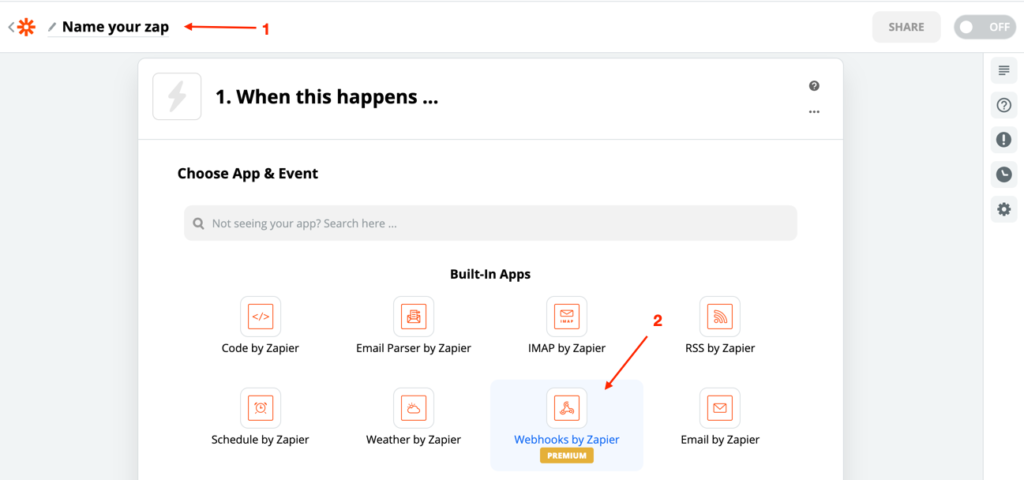
Task: Click the 'Email by Zapier' label
Action: [720, 440]
